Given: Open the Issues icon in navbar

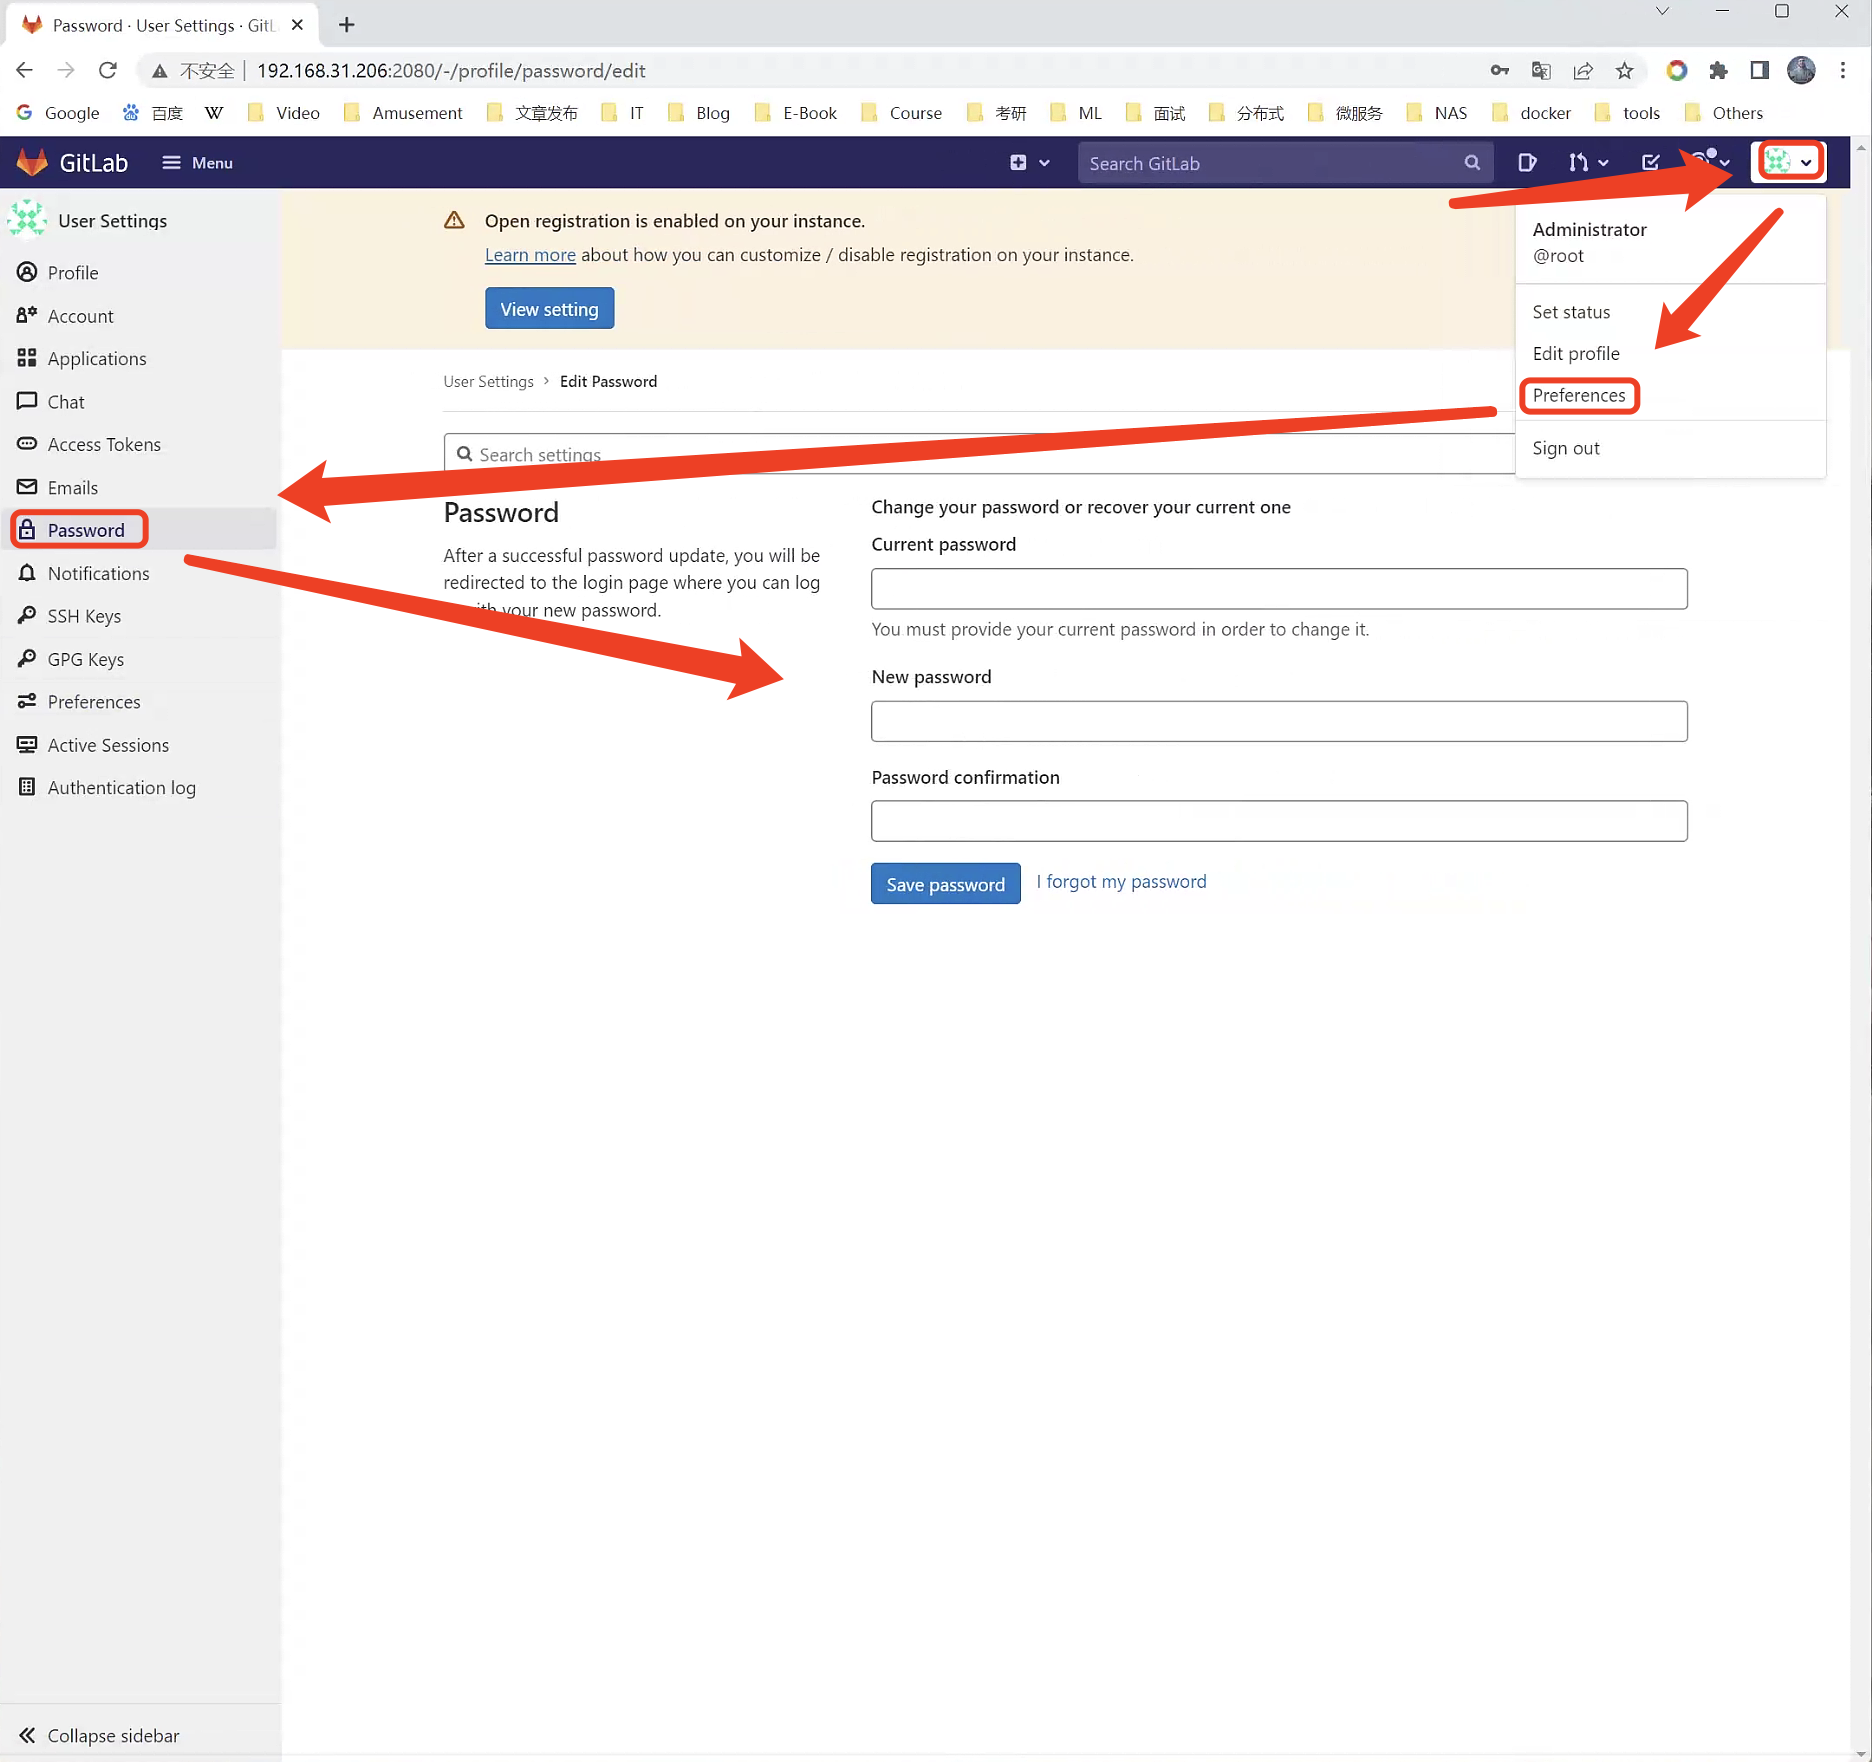Looking at the screenshot, I should [x=1527, y=163].
